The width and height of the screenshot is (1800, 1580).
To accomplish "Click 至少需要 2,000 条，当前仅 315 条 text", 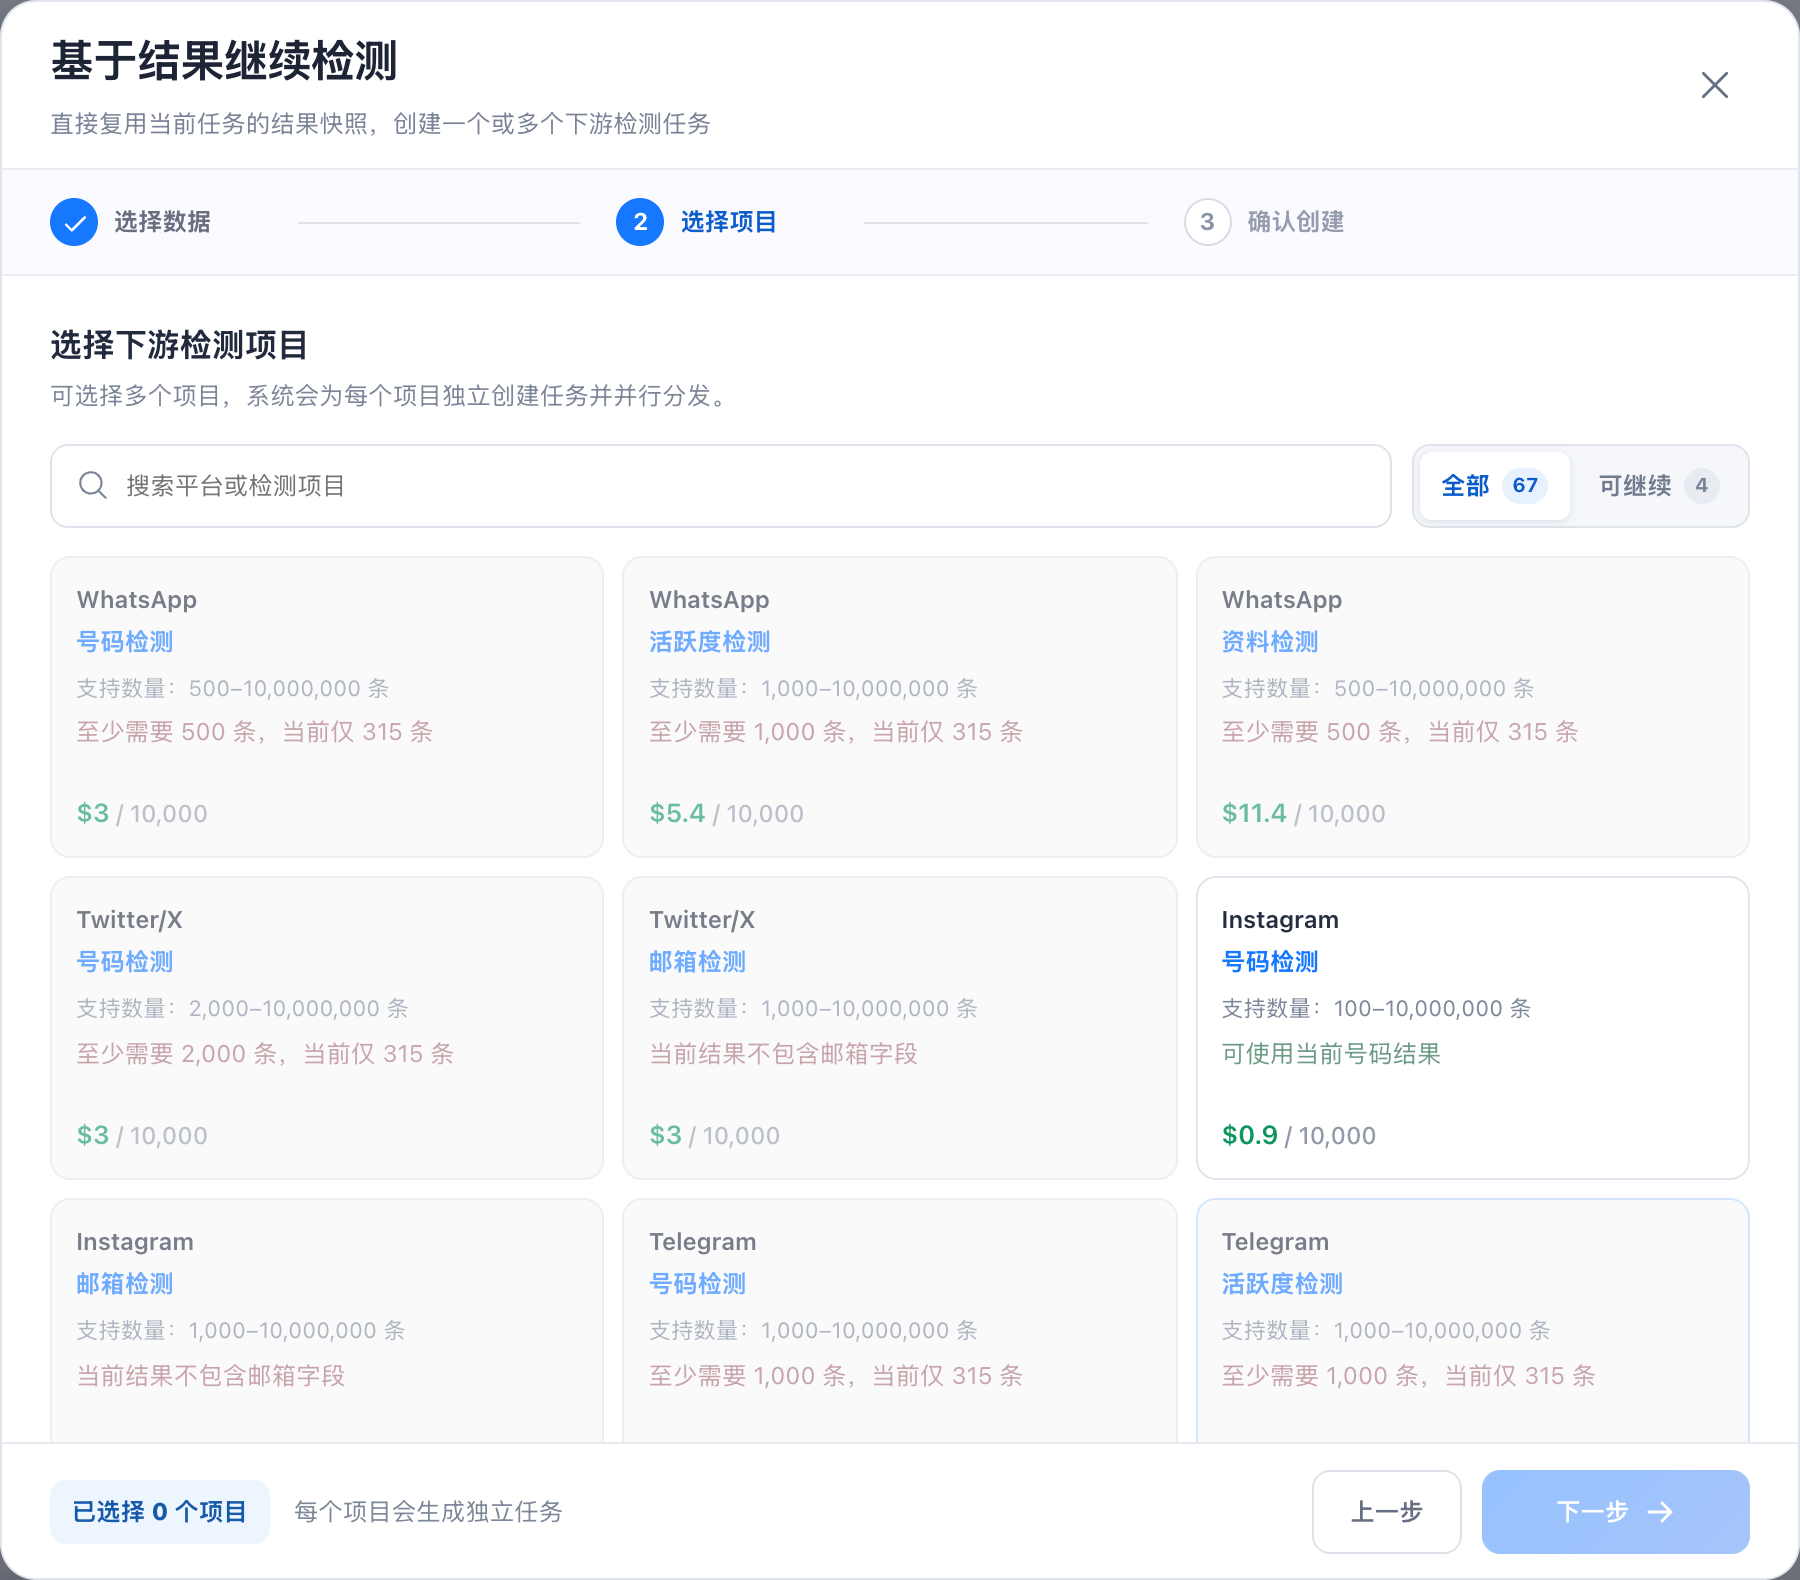I will (x=265, y=1054).
